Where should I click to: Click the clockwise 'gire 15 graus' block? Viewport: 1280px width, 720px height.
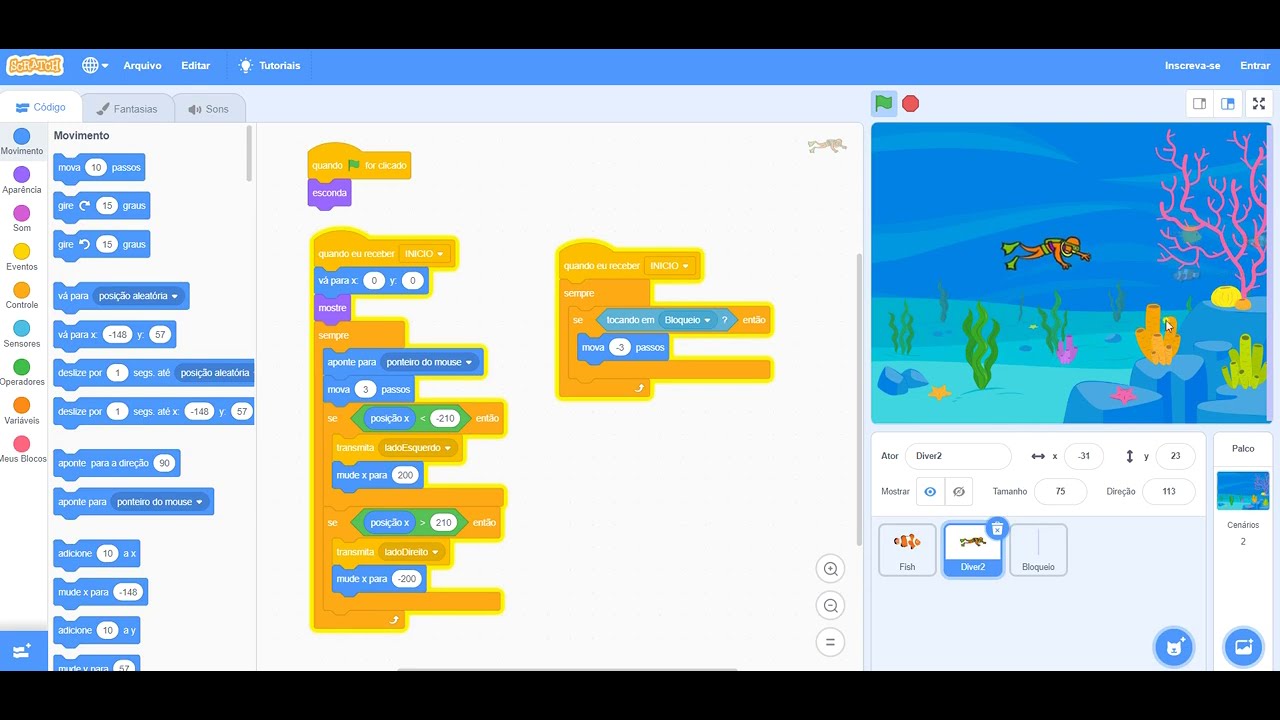(x=102, y=206)
